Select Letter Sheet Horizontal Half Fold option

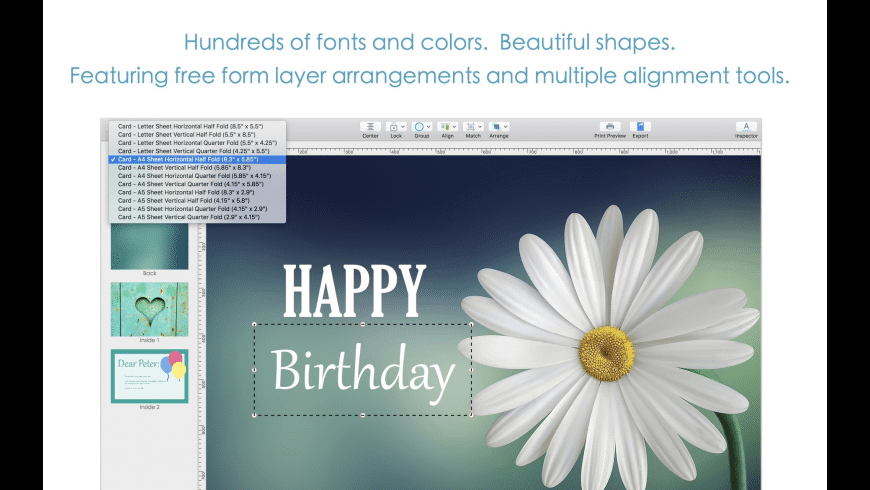190,126
